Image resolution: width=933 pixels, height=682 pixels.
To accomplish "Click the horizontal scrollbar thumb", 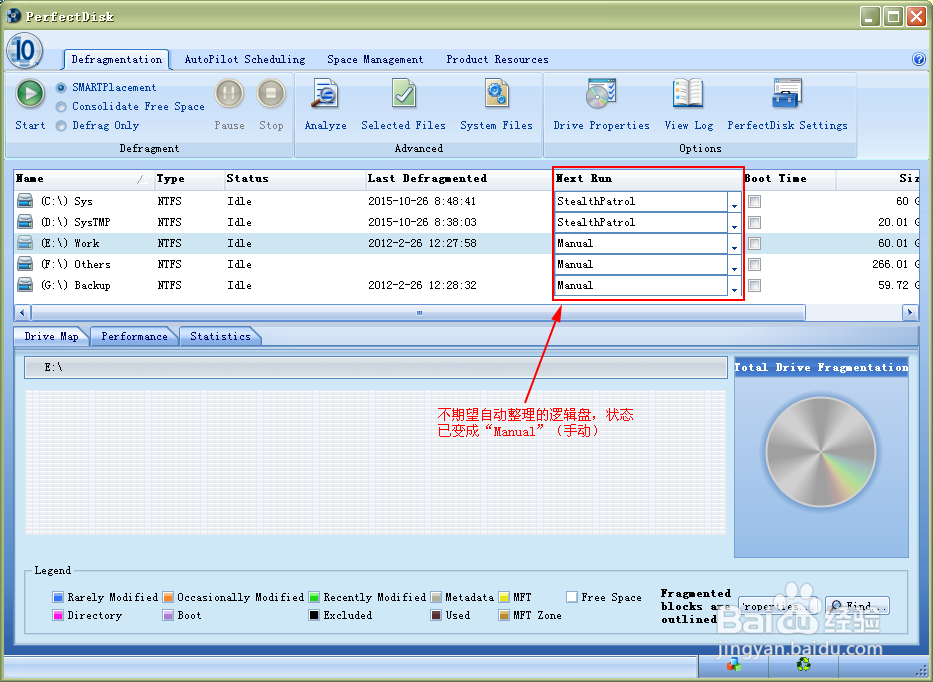I will click(418, 312).
